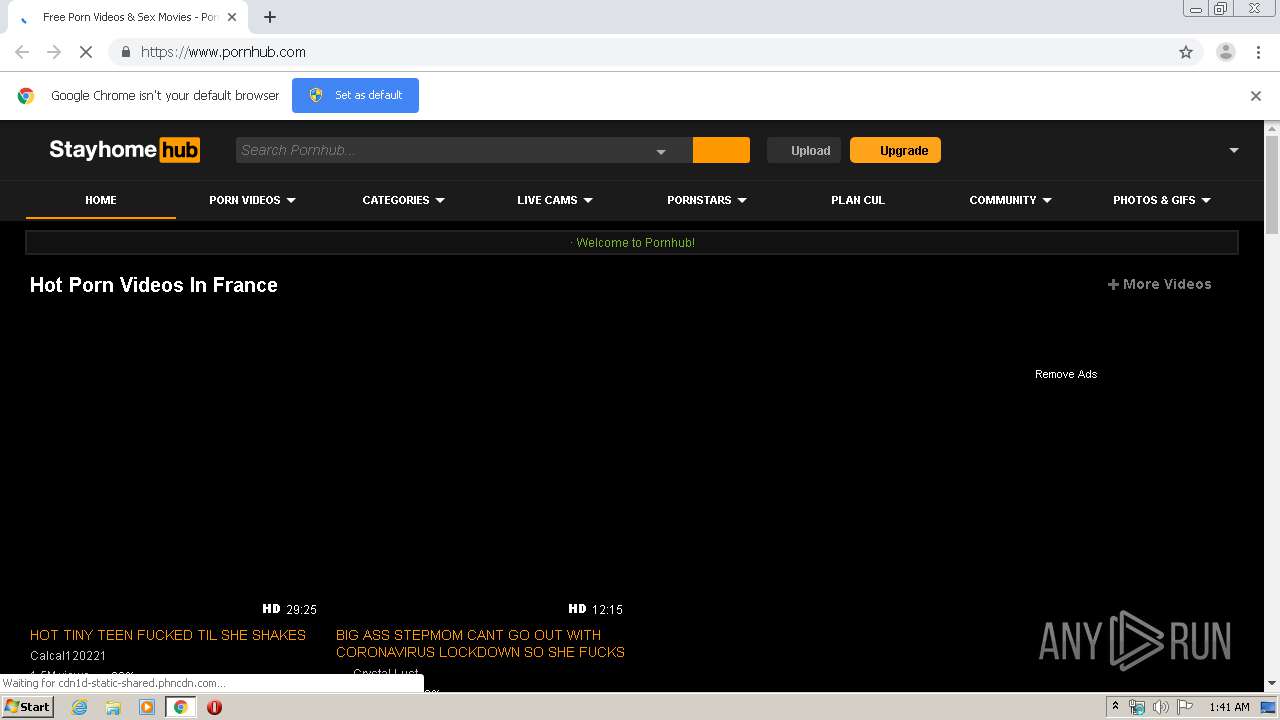Expand the account dropdown arrow in header
Viewport: 1280px width, 720px height.
[x=1234, y=150]
